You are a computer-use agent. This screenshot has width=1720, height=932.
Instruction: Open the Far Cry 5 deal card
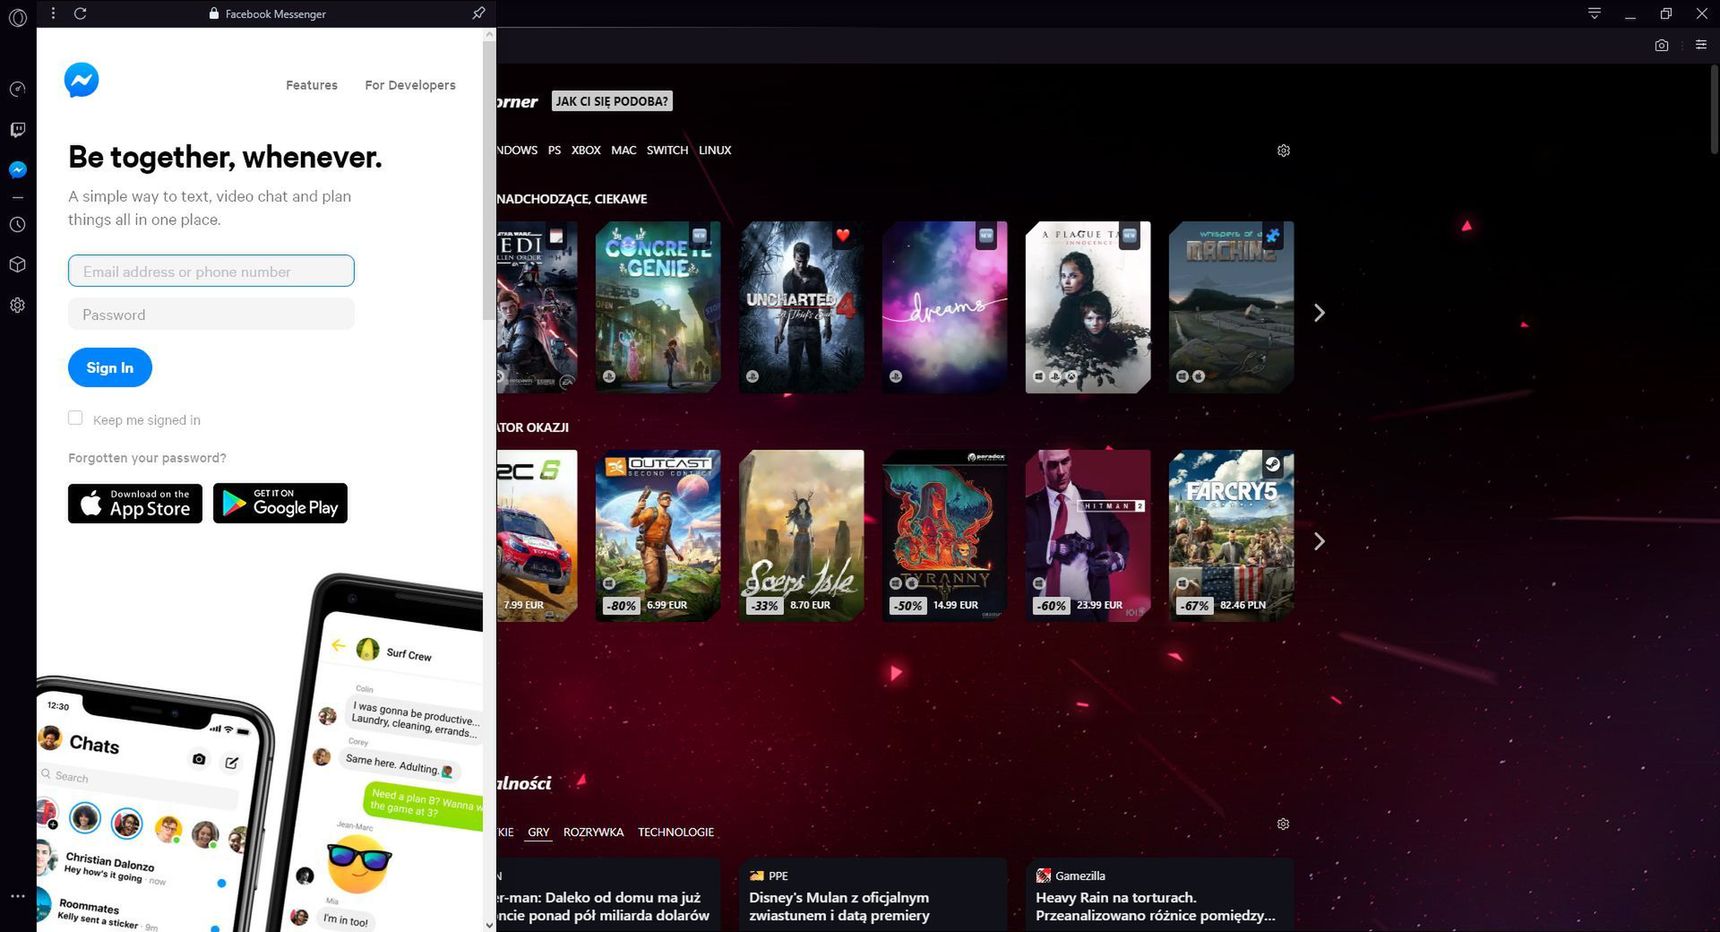[1231, 536]
